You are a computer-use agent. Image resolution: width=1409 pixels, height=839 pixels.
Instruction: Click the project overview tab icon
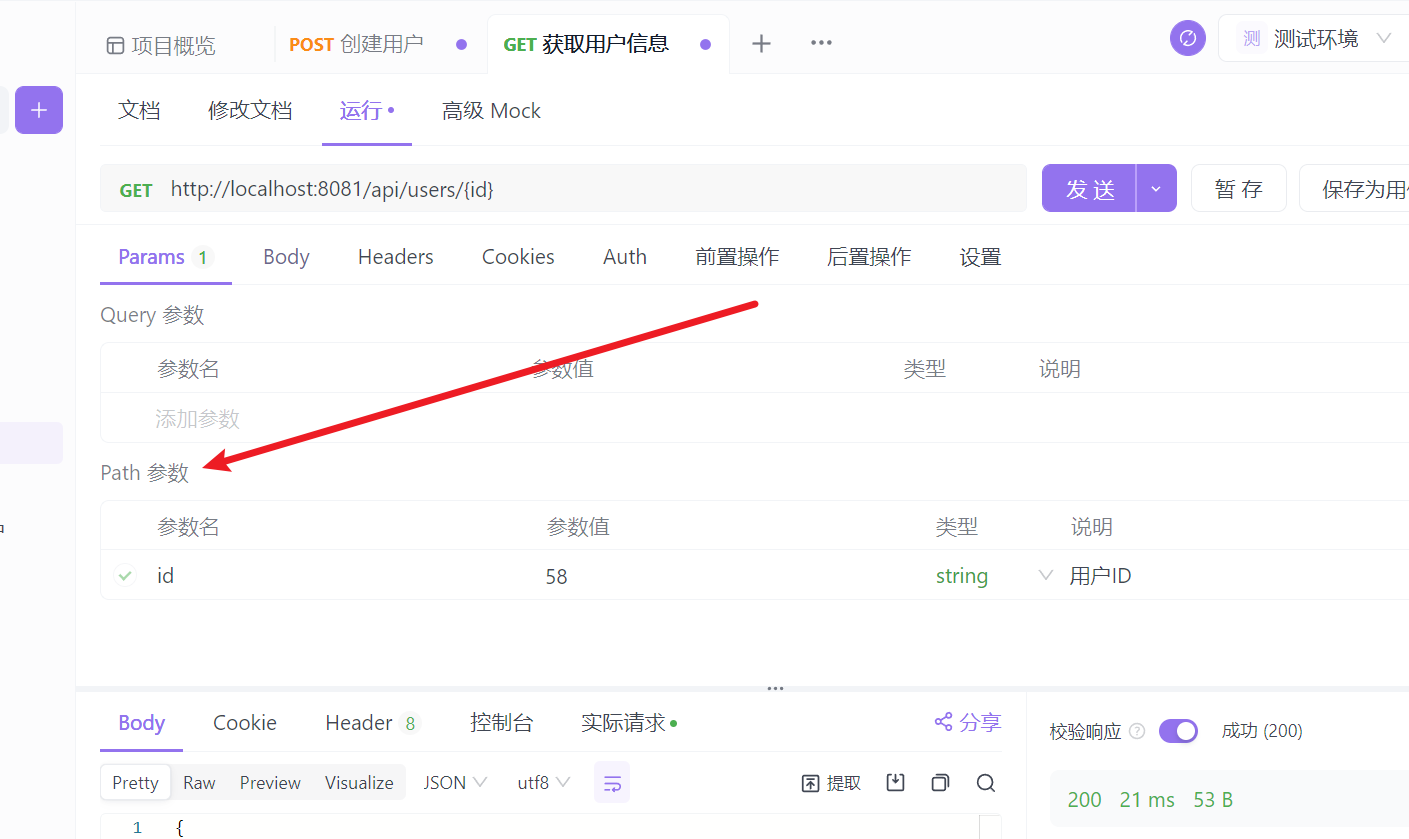[x=115, y=45]
